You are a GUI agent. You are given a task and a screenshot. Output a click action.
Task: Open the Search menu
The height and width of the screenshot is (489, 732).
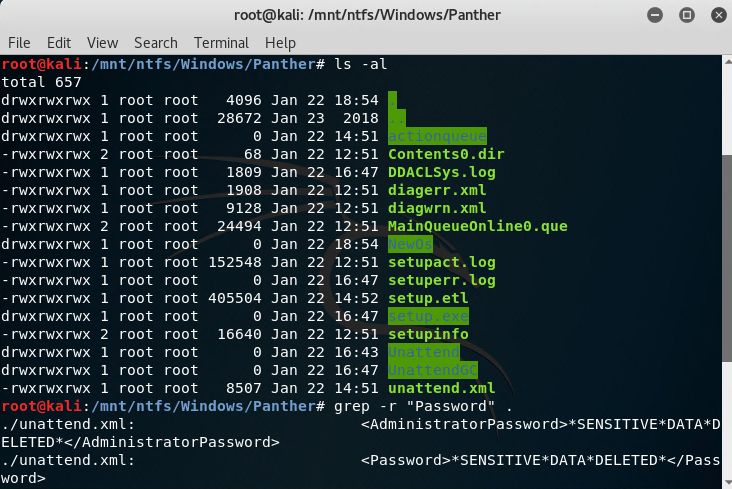pos(155,43)
